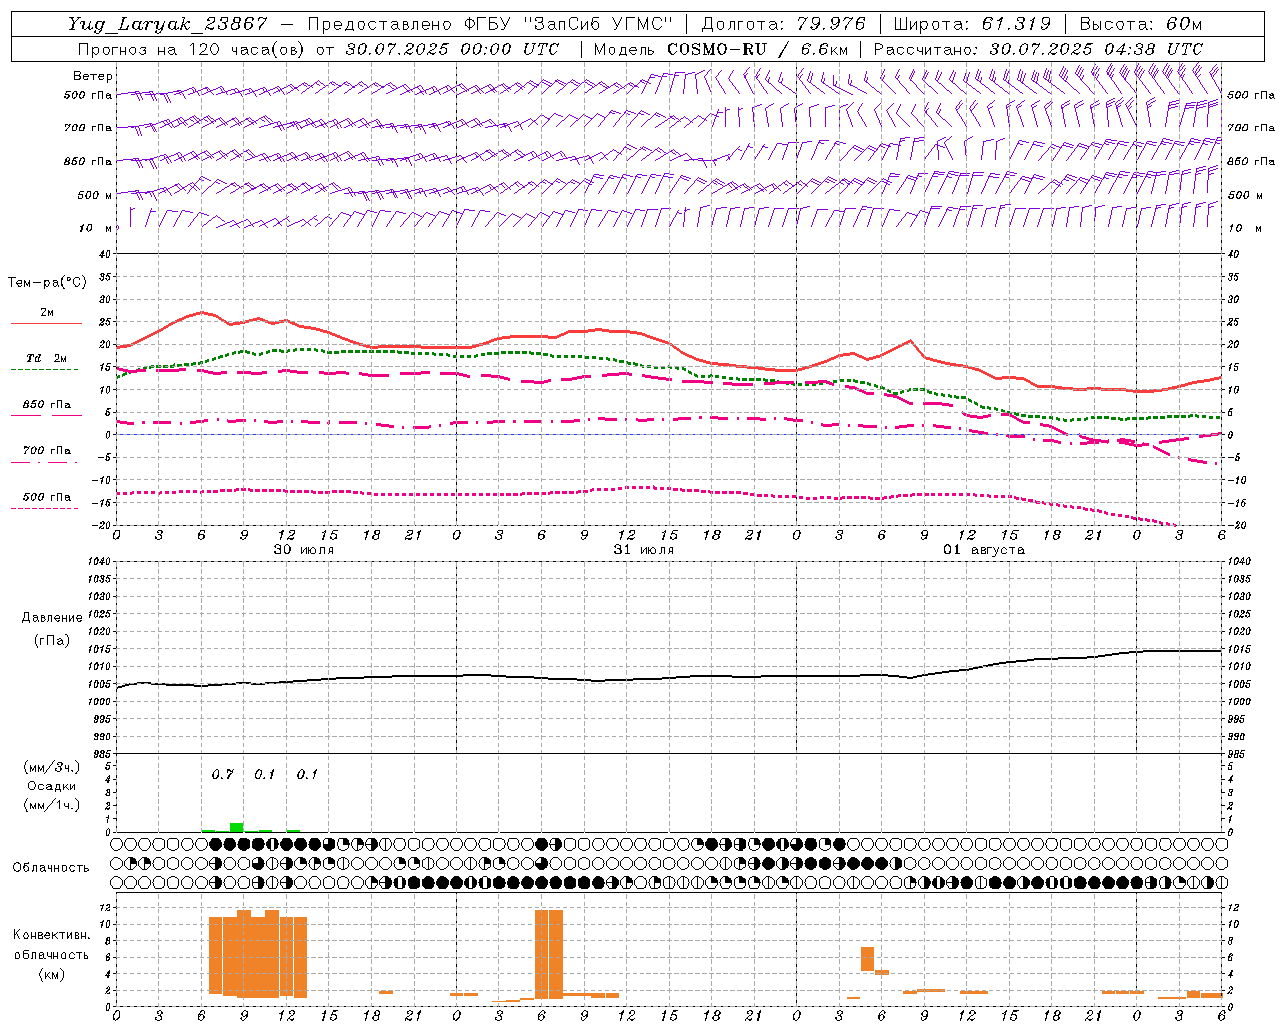Click the pressure unit label '(гПа)'

click(52, 640)
